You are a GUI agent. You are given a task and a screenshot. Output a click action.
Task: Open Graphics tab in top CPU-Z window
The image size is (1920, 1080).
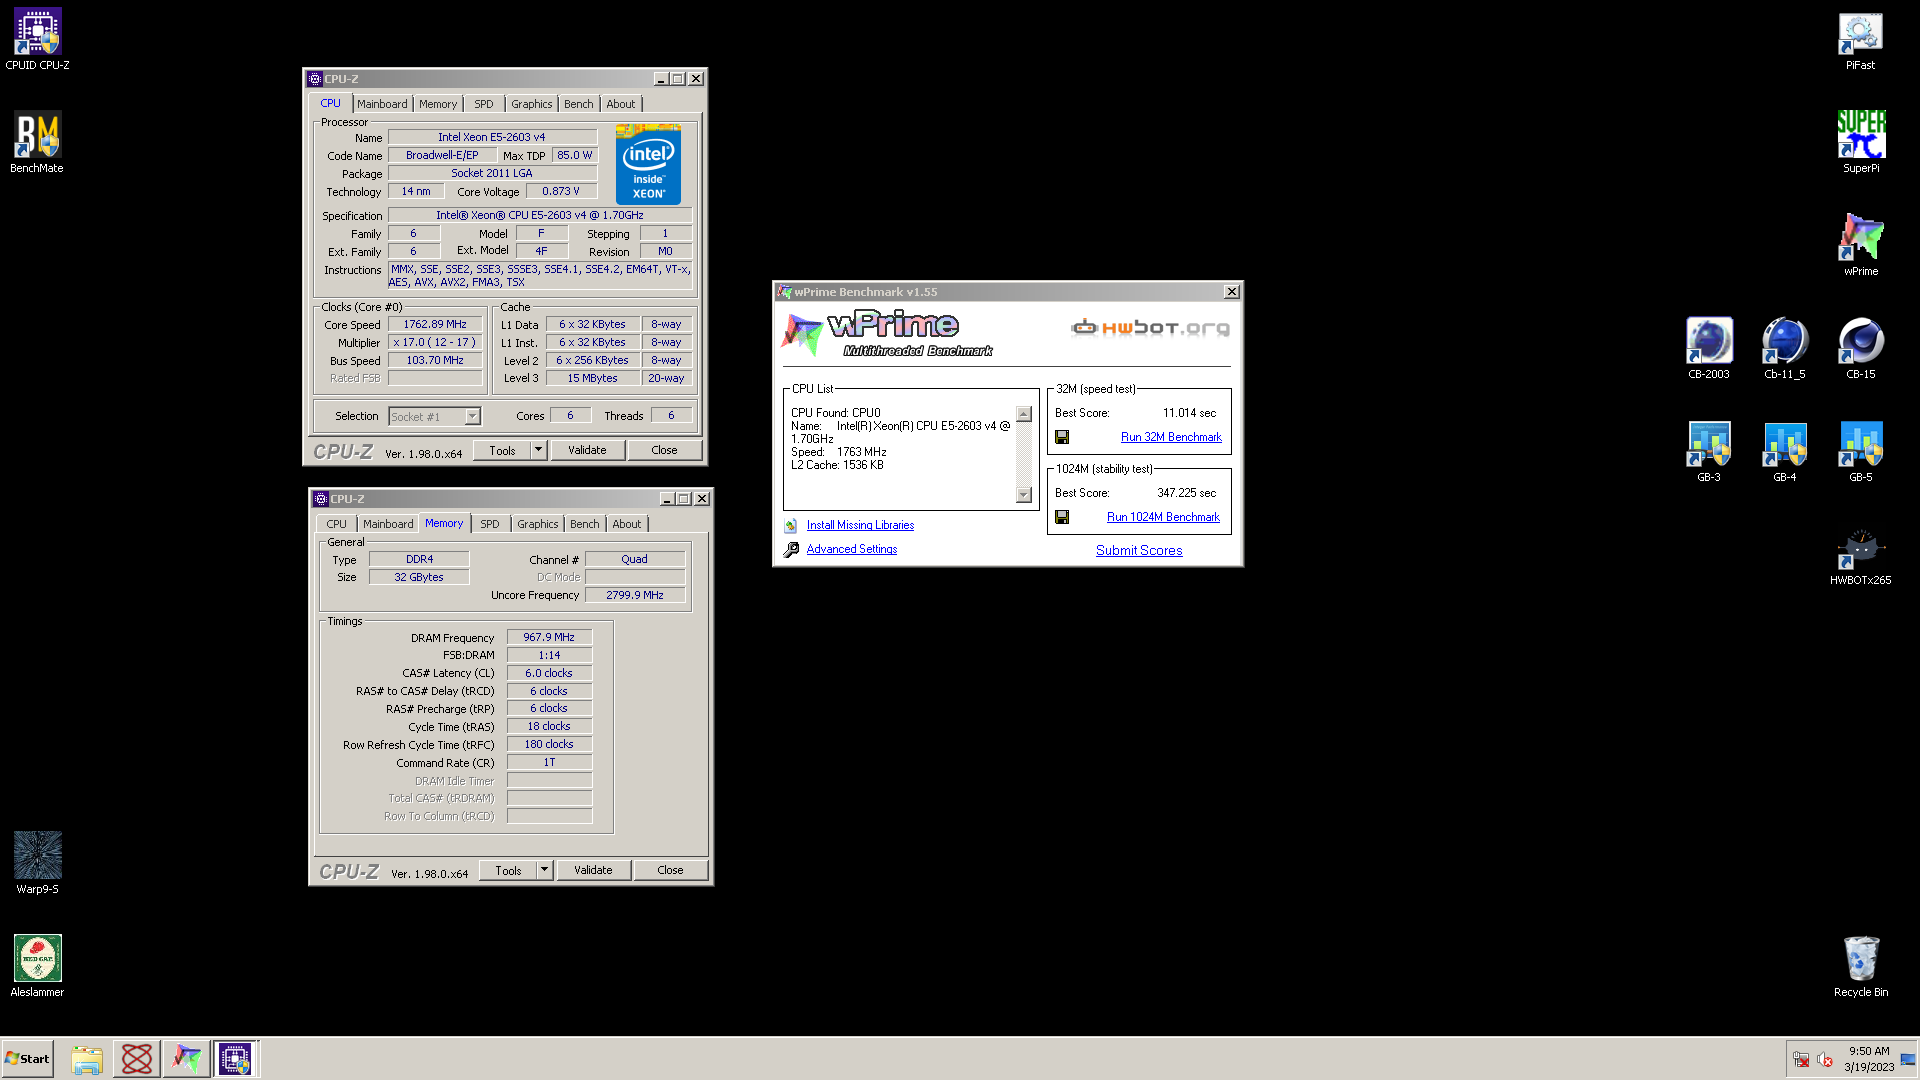(x=531, y=104)
